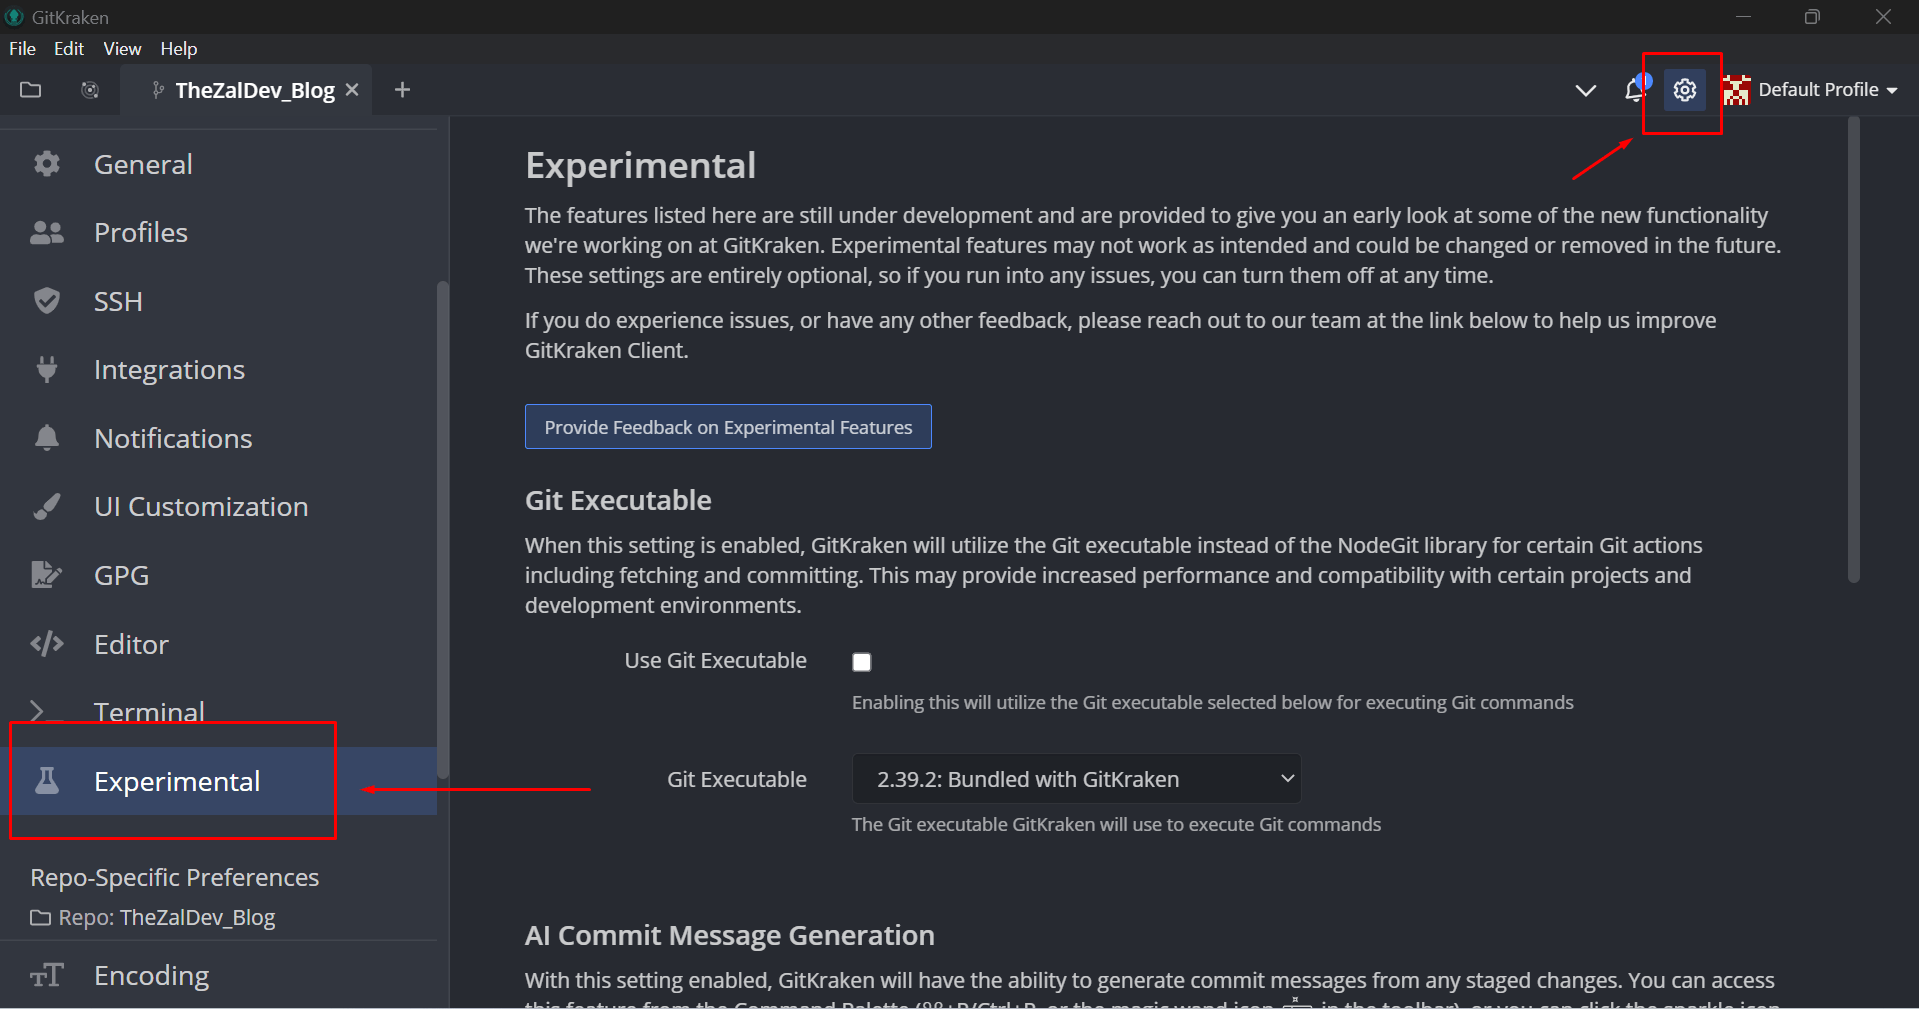Open the Edit menu

[x=69, y=49]
